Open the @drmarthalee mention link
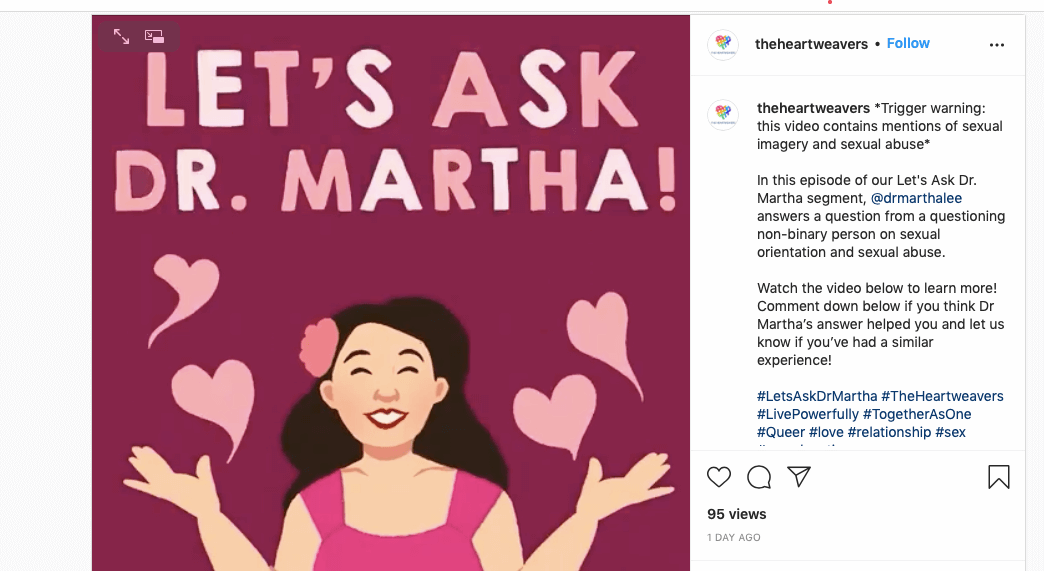The image size is (1044, 571). point(916,199)
